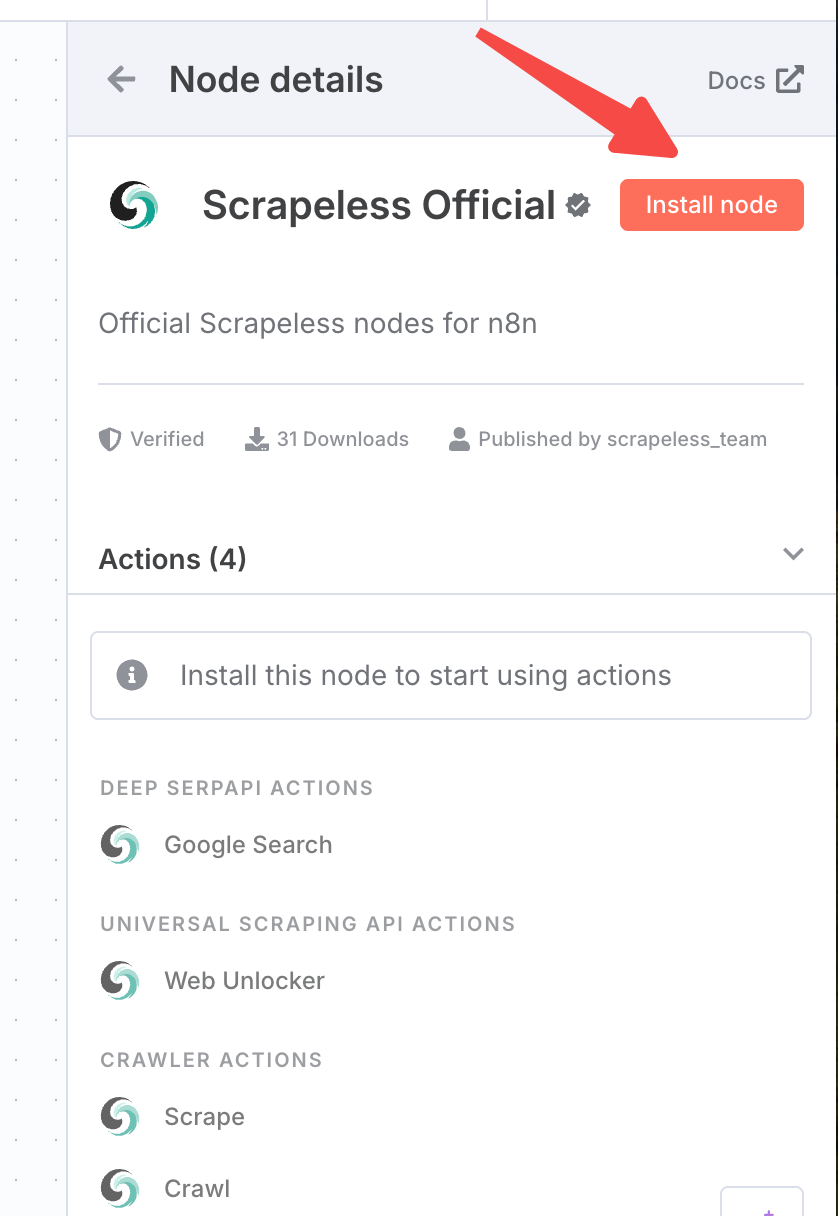Image resolution: width=838 pixels, height=1216 pixels.
Task: Click the Crawl action icon
Action: click(120, 1189)
